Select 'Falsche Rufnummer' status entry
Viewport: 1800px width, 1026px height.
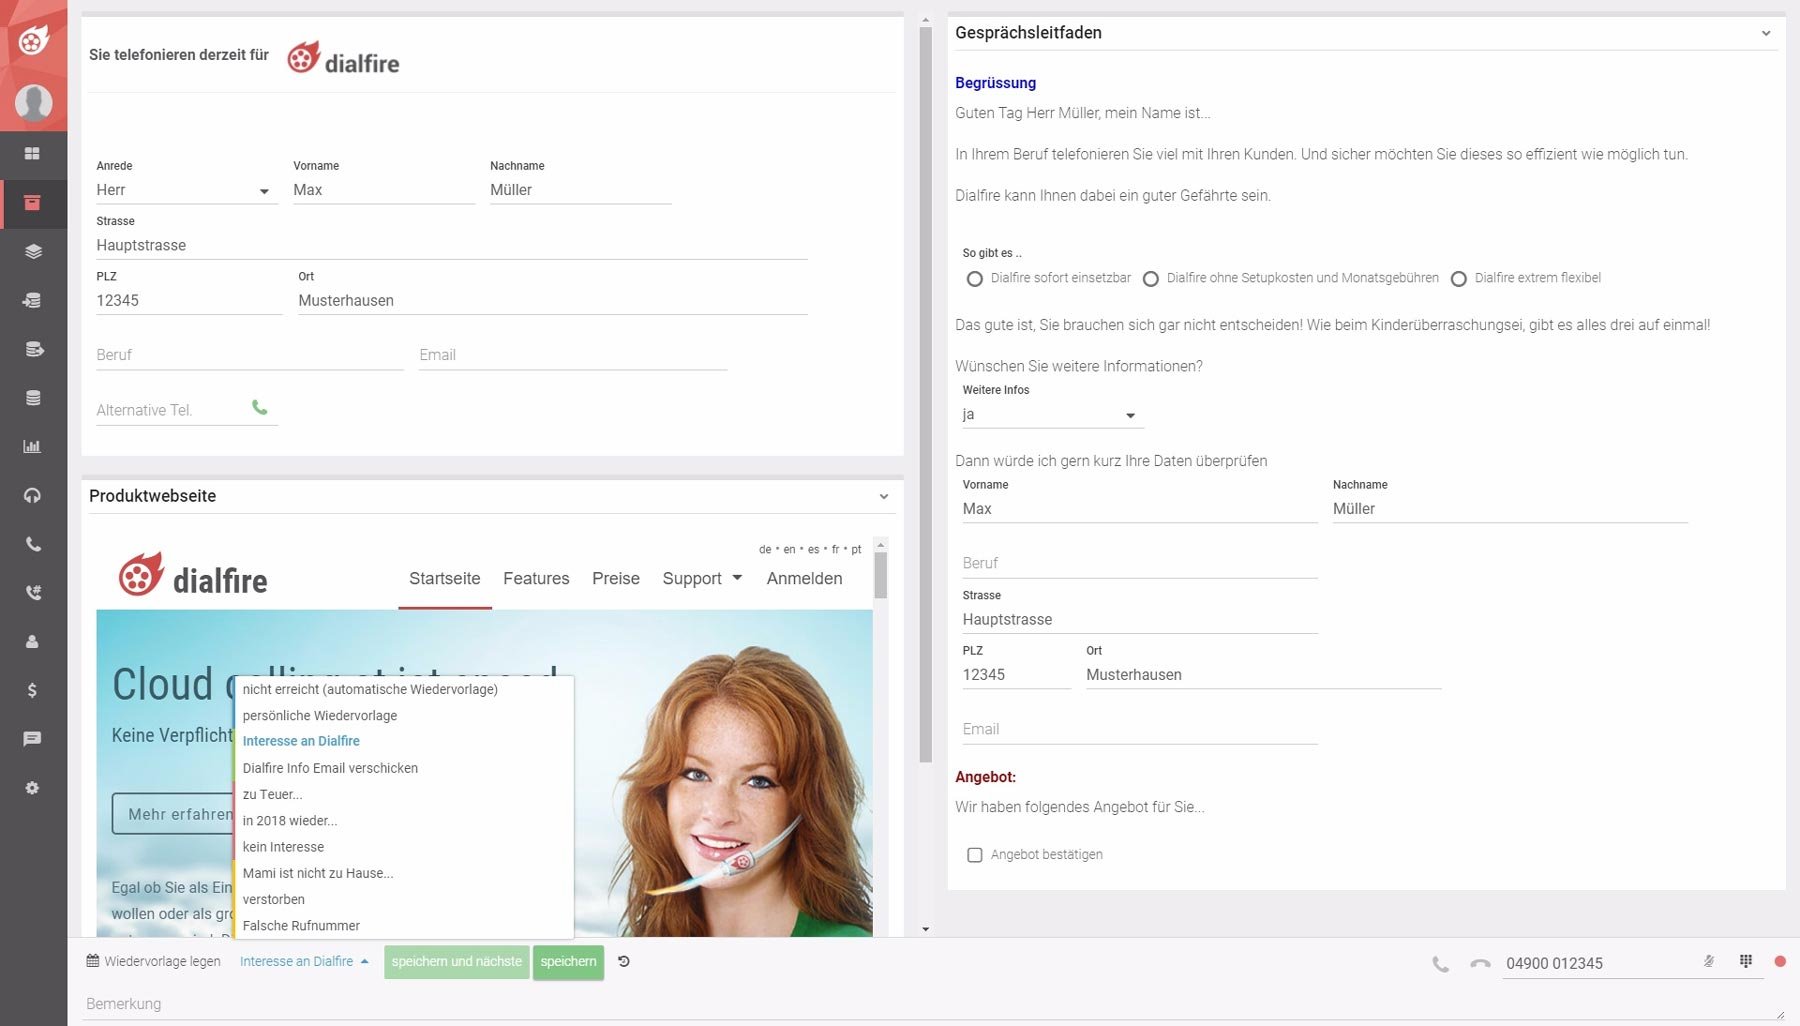click(x=405, y=925)
